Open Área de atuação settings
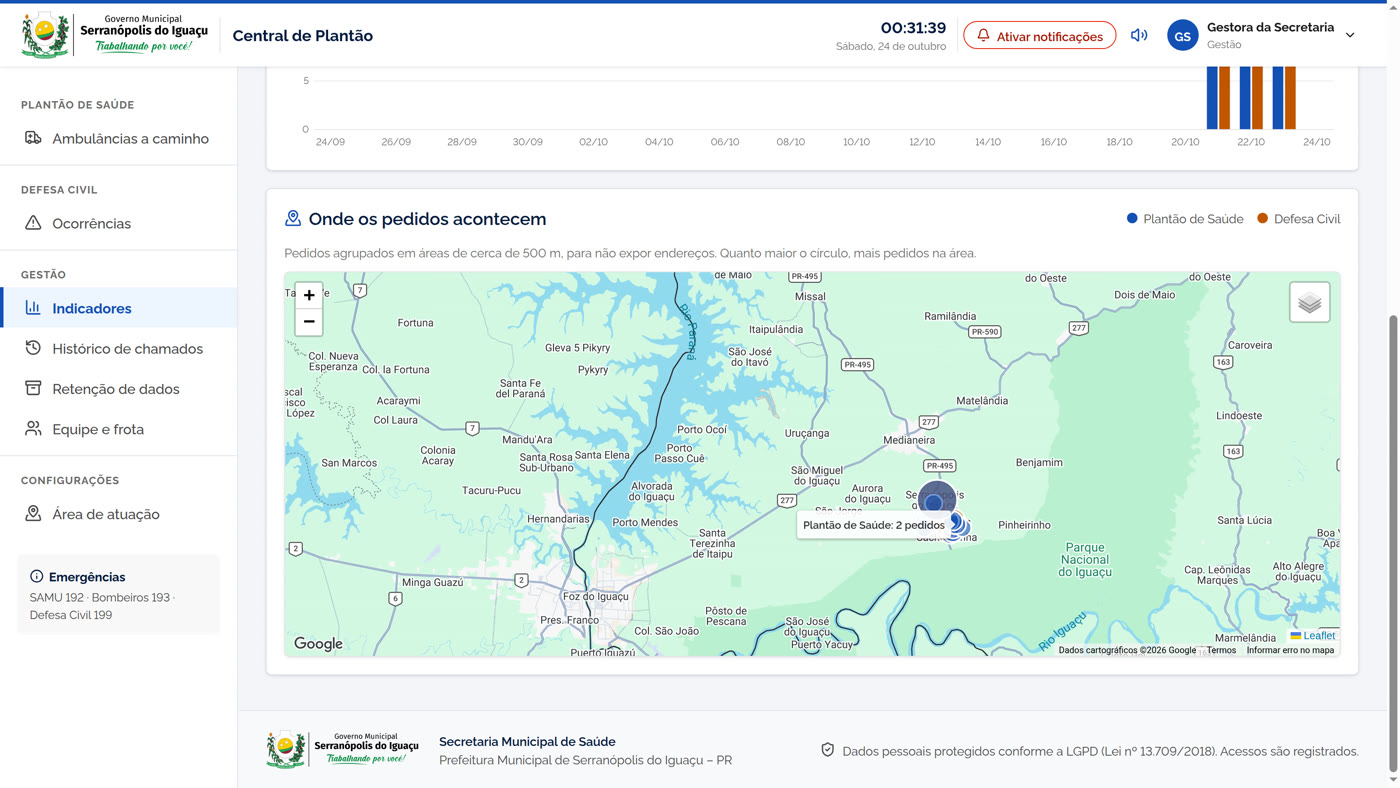The width and height of the screenshot is (1400, 788). pyautogui.click(x=119, y=514)
